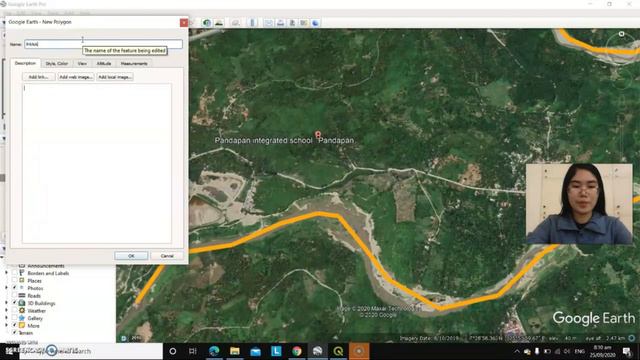Click the save image toolbar icon
Viewport: 640px width, 360px height.
click(x=292, y=23)
